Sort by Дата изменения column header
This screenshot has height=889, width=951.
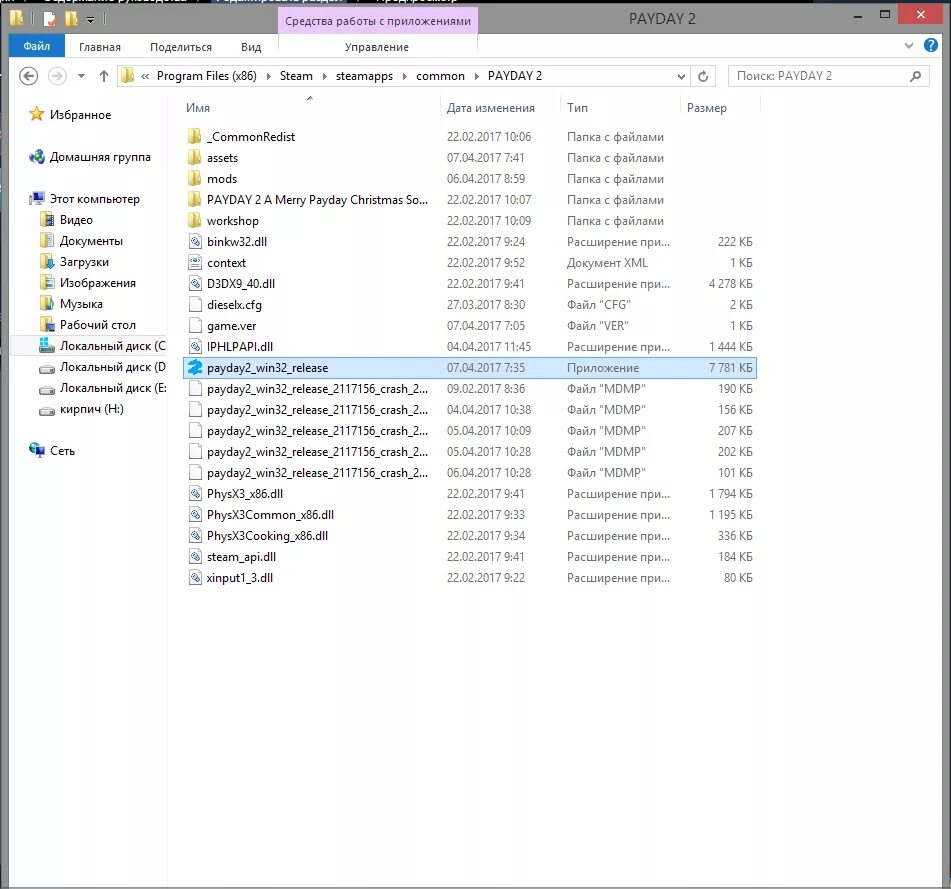click(491, 107)
